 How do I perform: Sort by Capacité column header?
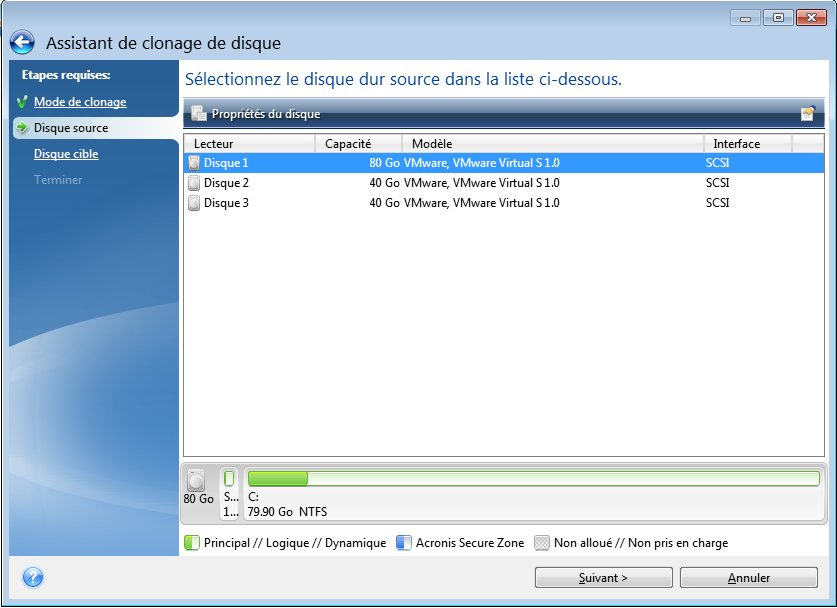click(358, 144)
